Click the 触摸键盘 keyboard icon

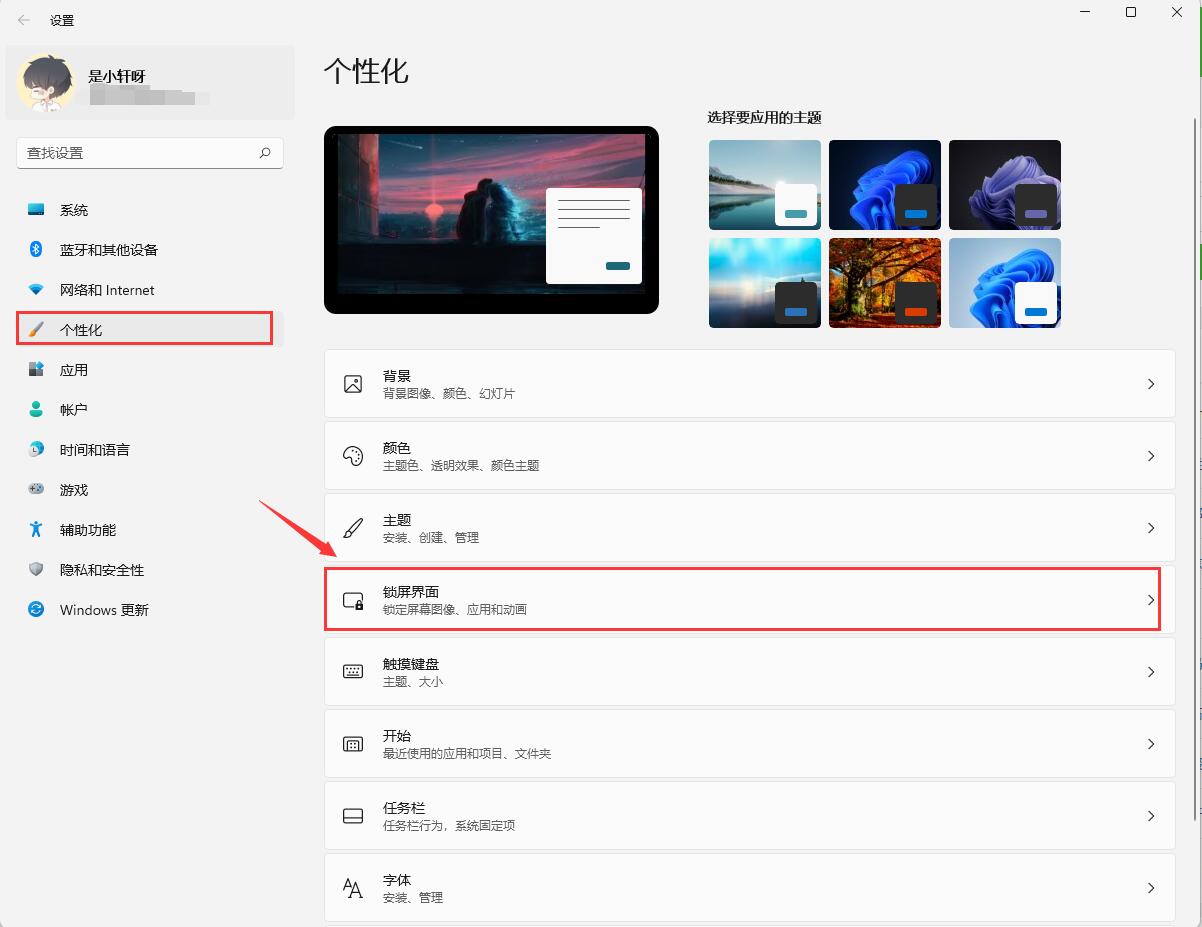click(x=353, y=671)
